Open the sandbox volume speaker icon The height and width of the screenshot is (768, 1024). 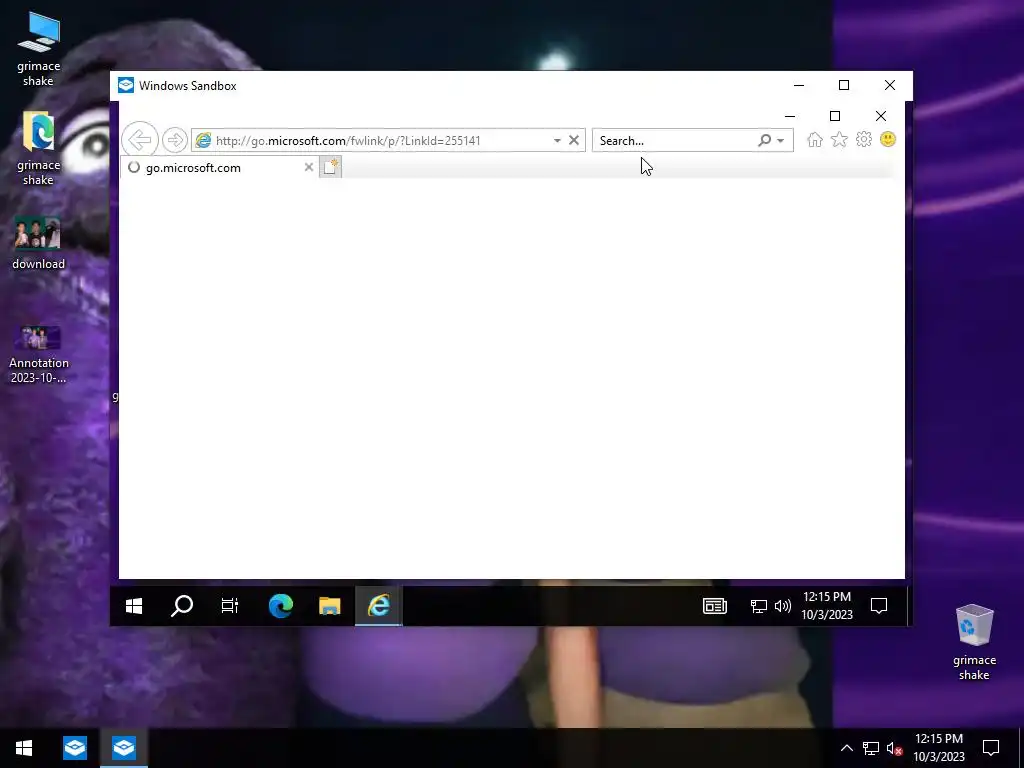pyautogui.click(x=782, y=607)
